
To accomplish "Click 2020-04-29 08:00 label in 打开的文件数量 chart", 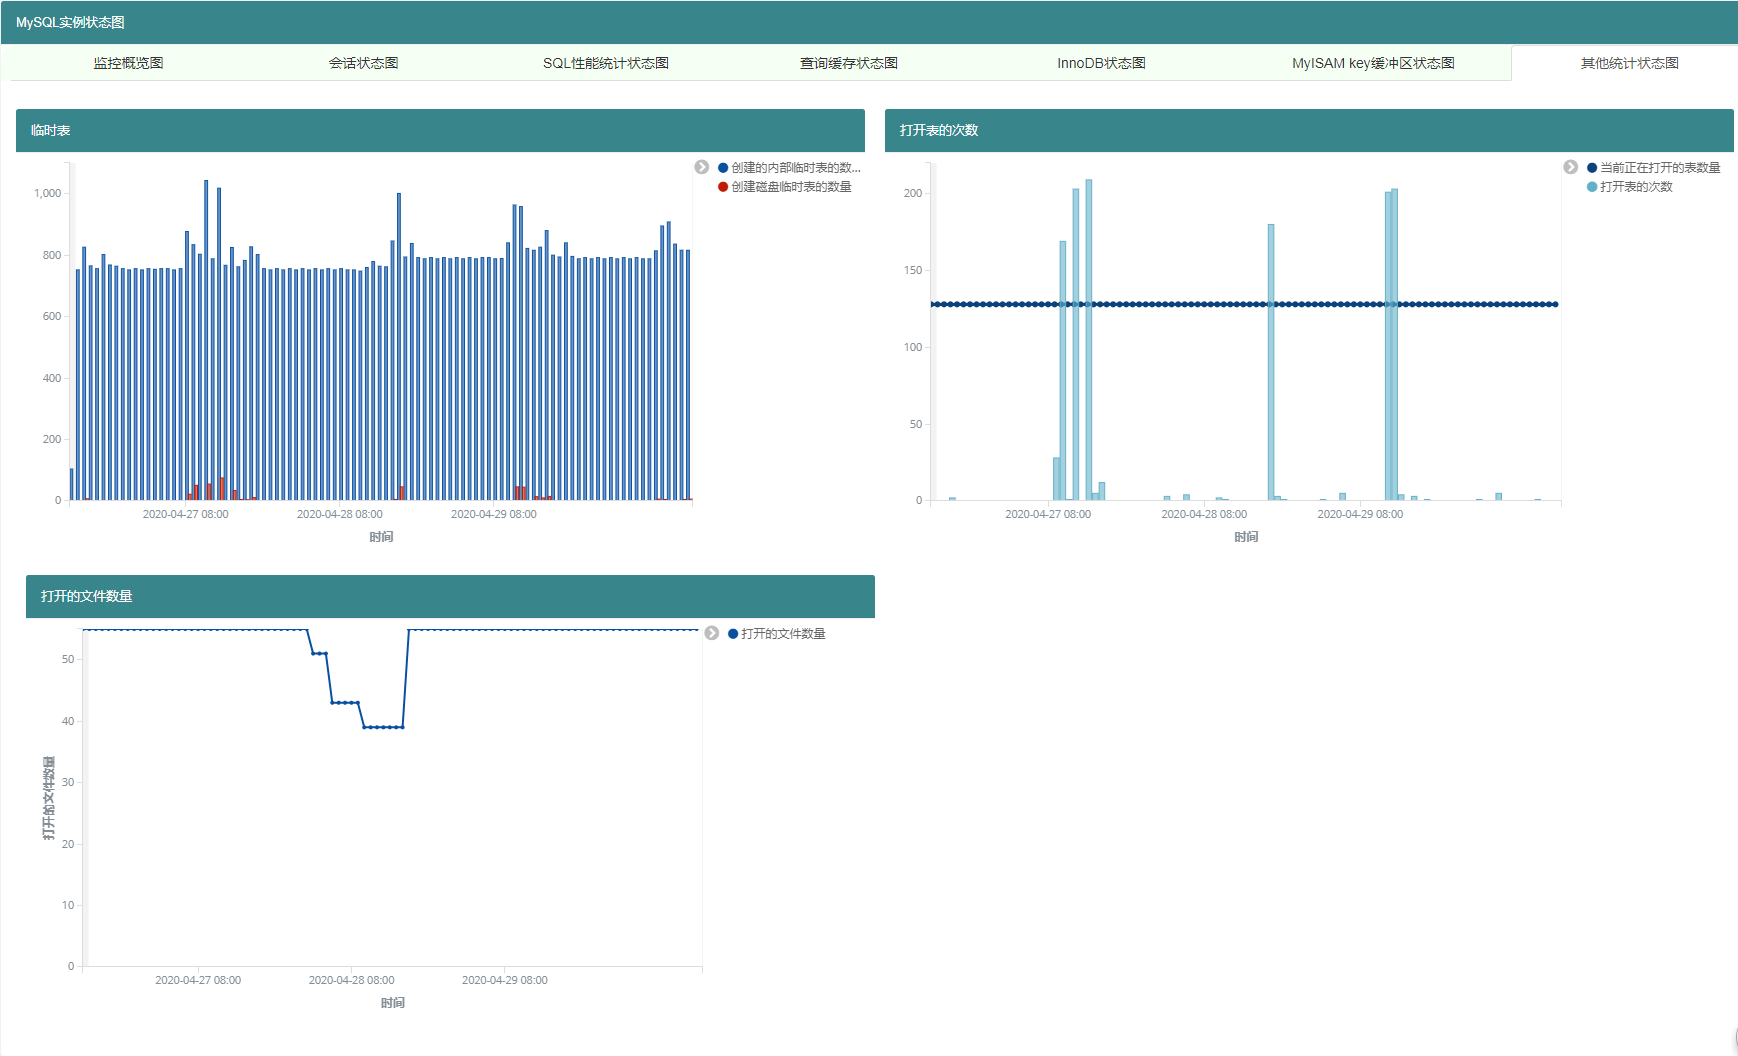I will [505, 980].
